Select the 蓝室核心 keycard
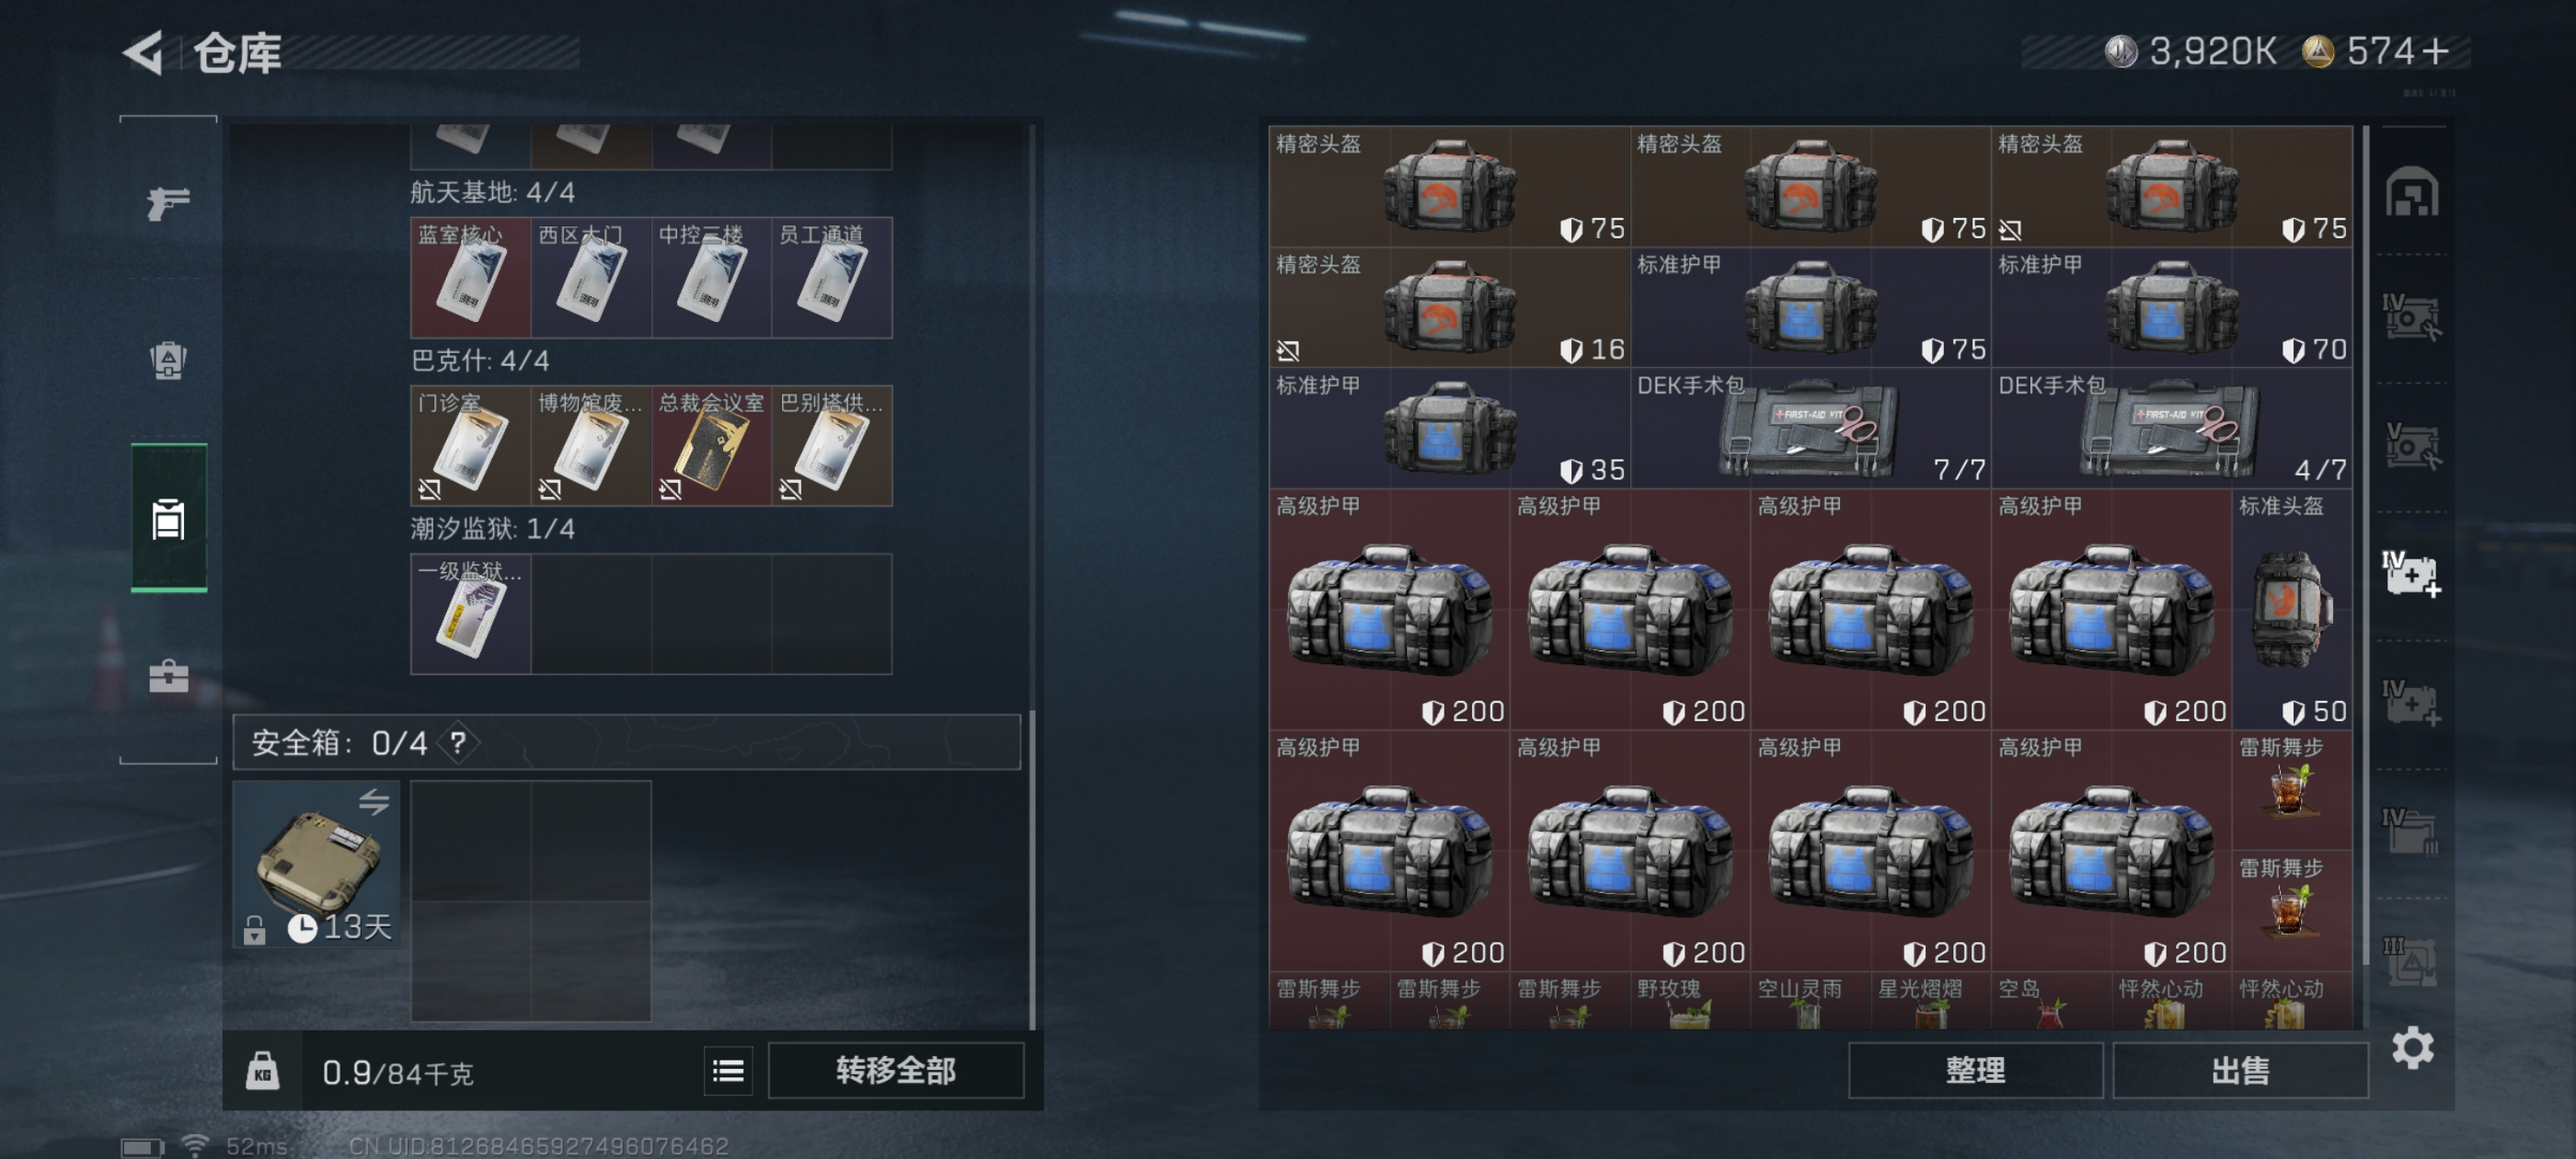2576x1159 pixels. click(x=471, y=278)
